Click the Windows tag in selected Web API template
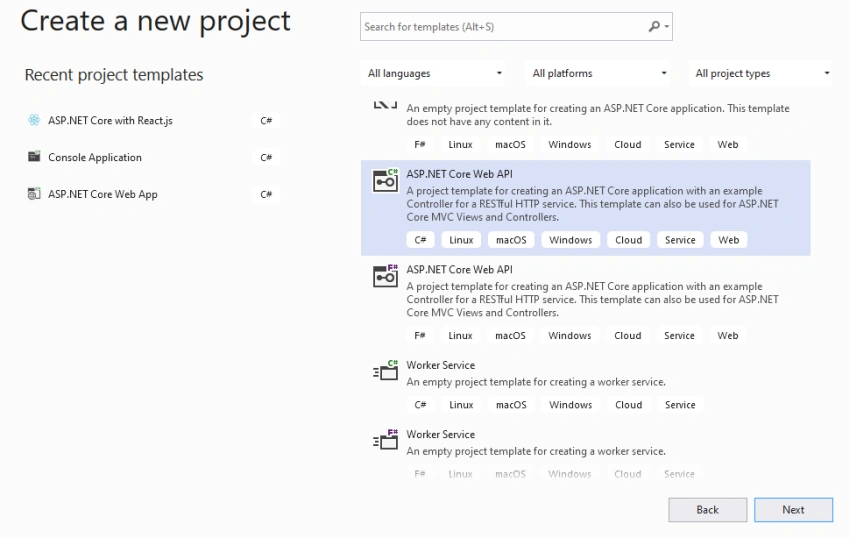This screenshot has width=850, height=538. coord(570,240)
